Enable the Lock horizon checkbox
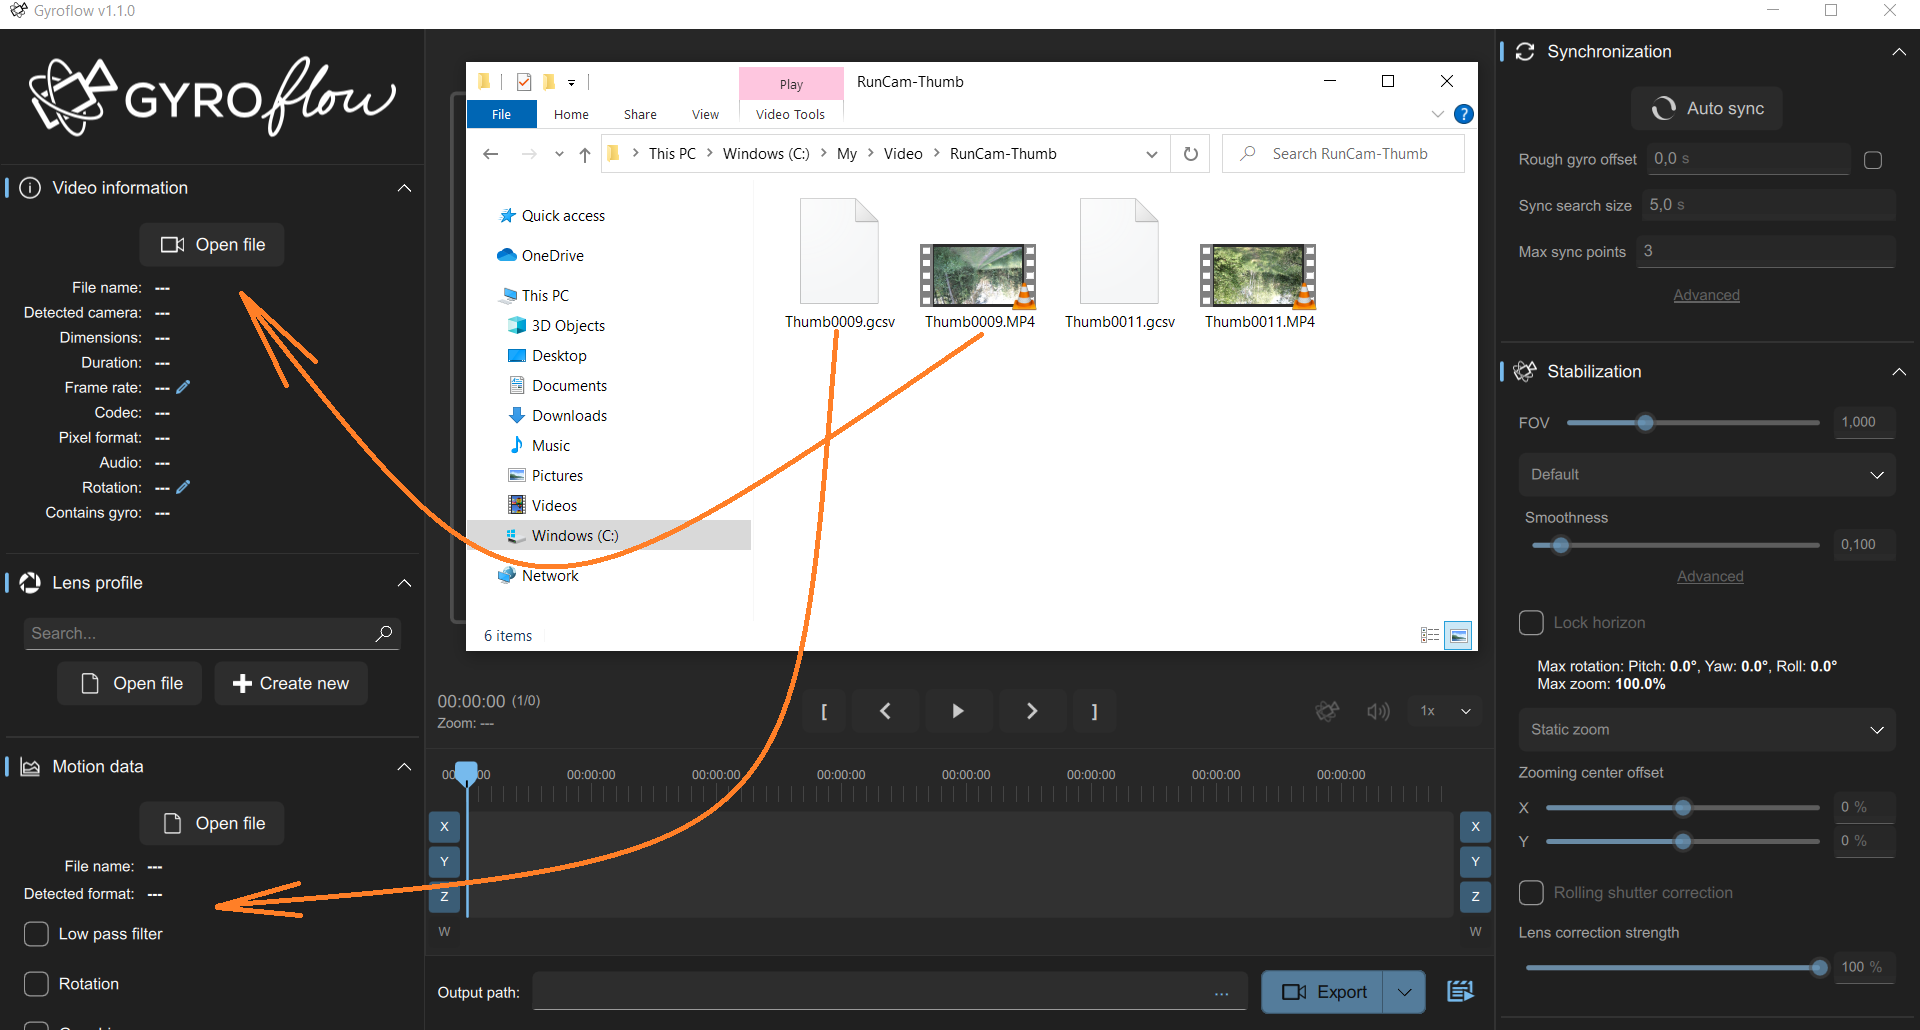 [1531, 622]
